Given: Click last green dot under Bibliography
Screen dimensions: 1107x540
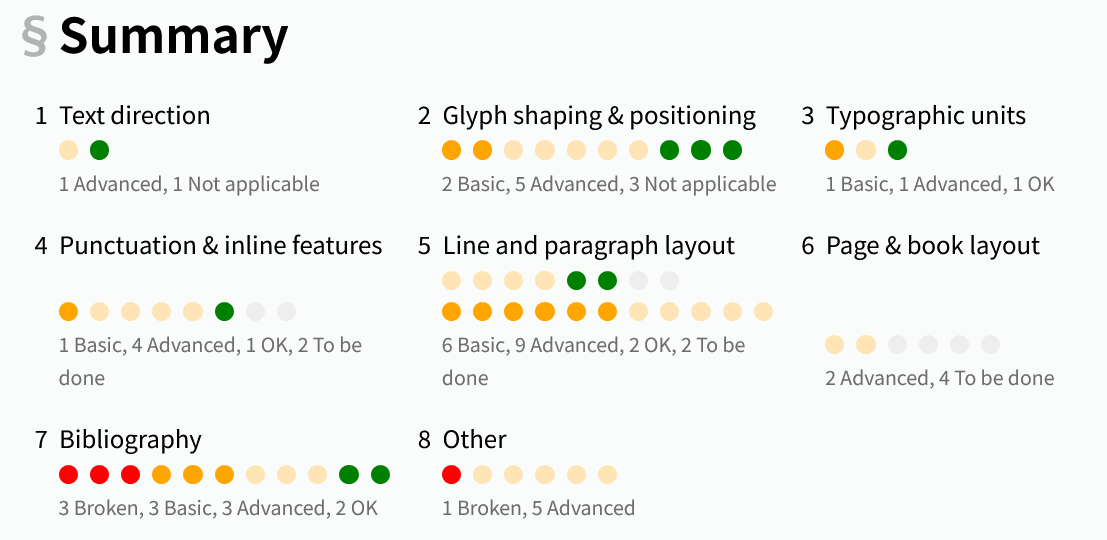Looking at the screenshot, I should (380, 475).
